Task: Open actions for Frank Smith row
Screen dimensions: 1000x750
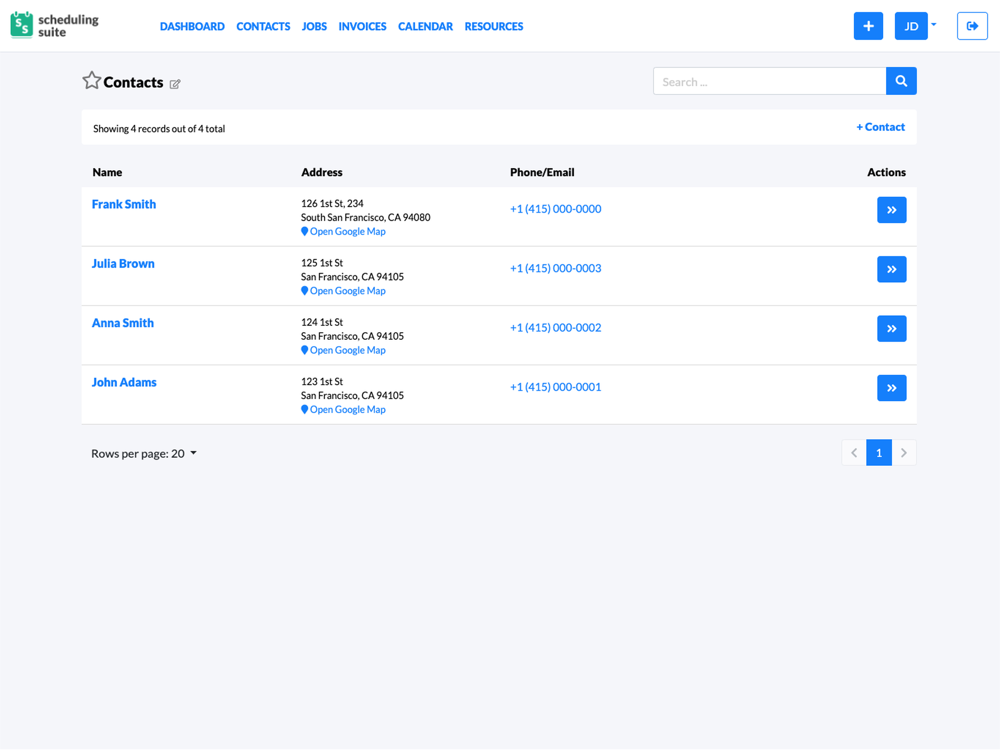Action: [x=892, y=210]
